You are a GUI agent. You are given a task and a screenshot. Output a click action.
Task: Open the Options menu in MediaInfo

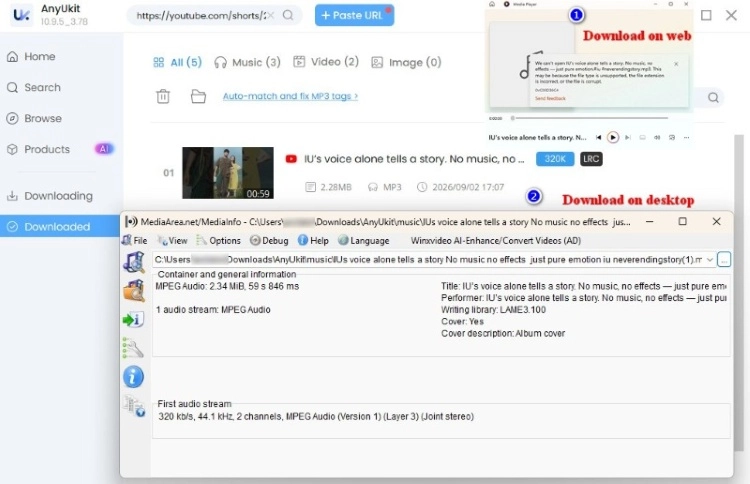tap(219, 241)
